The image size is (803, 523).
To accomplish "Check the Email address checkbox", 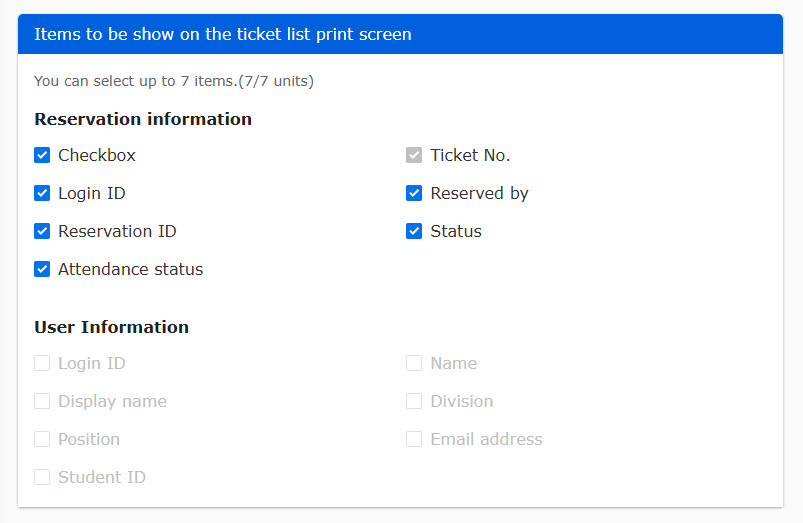I will tap(414, 439).
